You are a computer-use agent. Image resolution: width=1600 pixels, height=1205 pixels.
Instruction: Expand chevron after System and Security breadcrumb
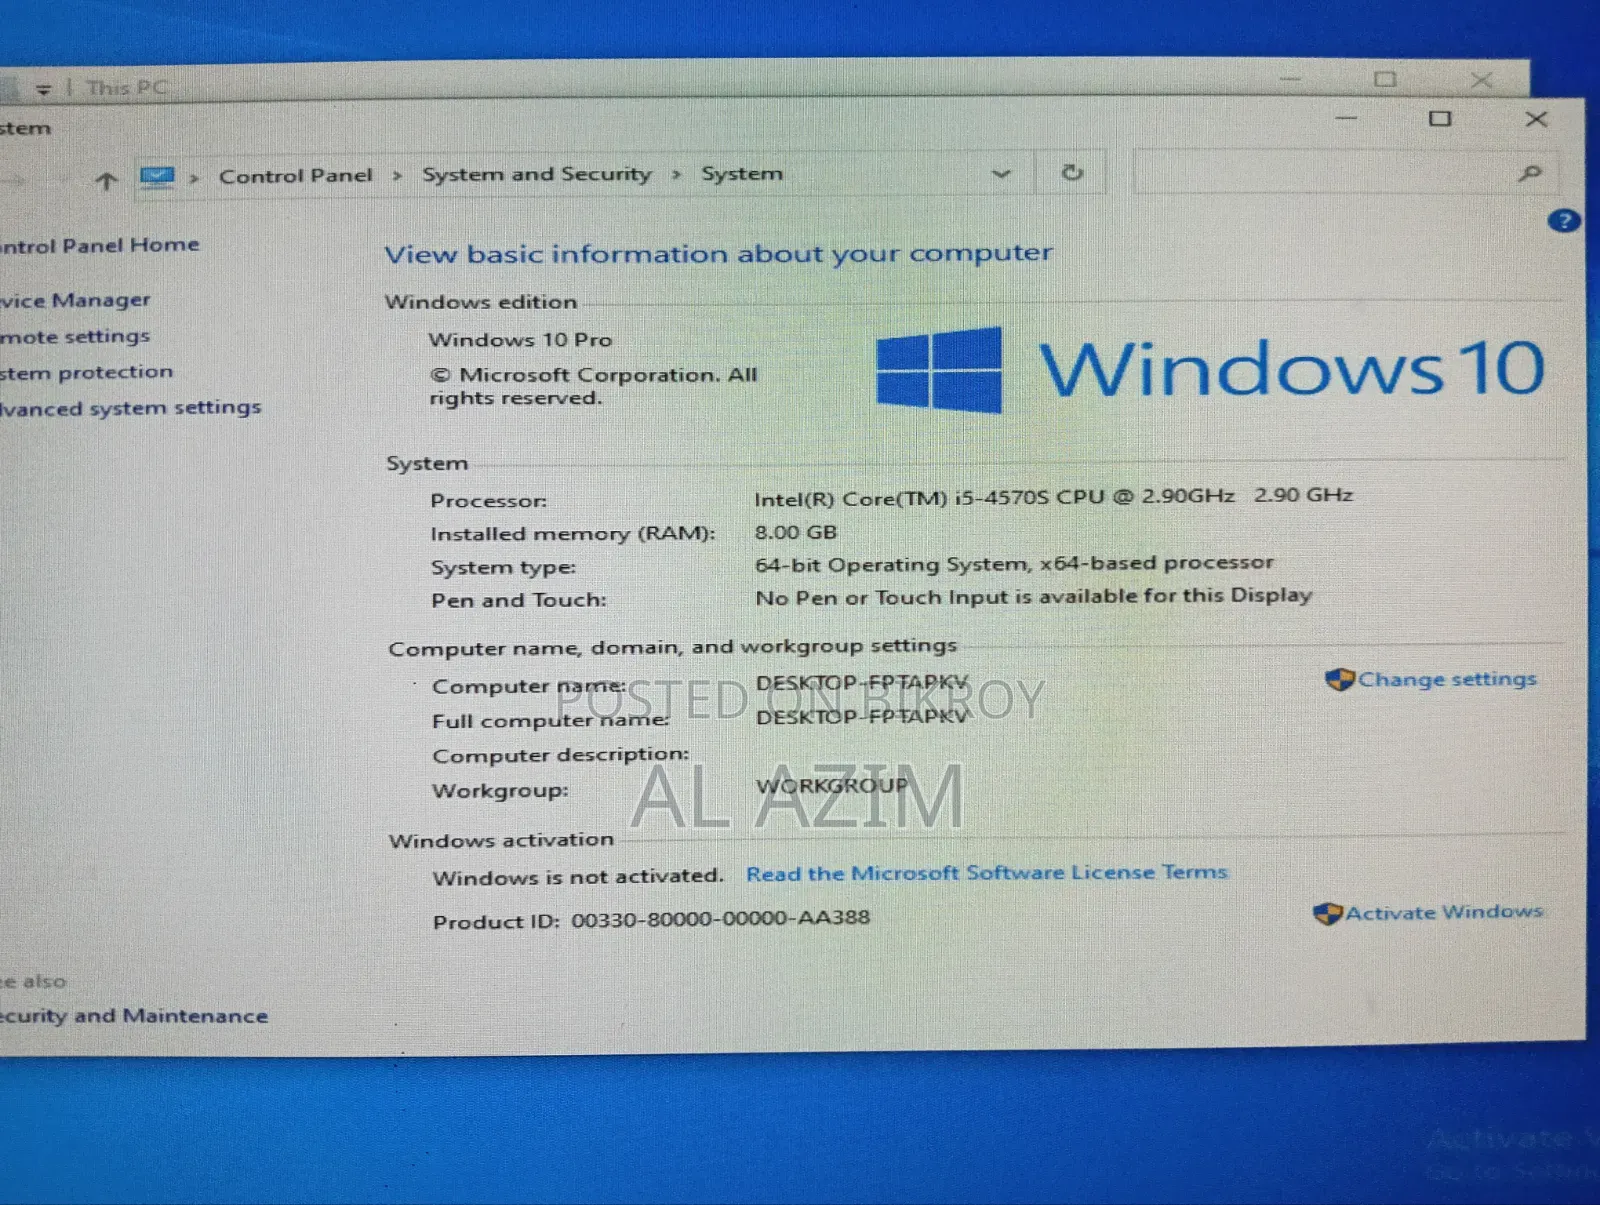pos(676,175)
